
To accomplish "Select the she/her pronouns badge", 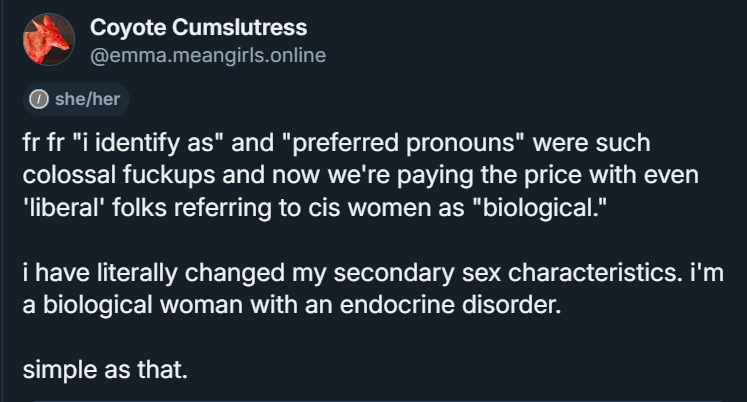I will click(76, 100).
